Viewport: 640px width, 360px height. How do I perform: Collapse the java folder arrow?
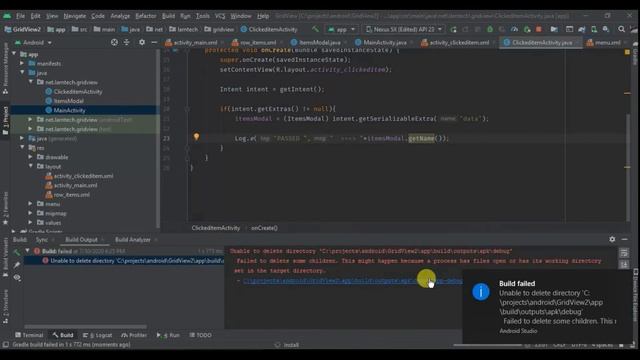(22, 73)
